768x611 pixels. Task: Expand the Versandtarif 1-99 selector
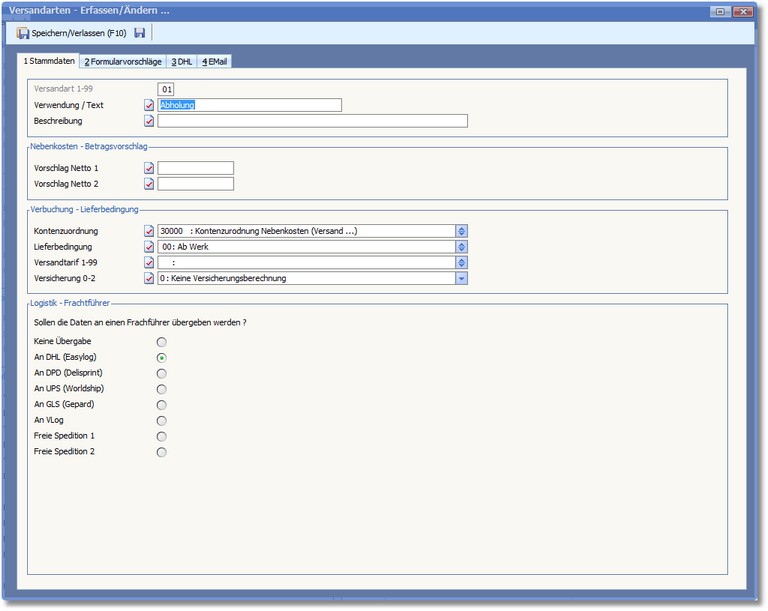coord(461,263)
